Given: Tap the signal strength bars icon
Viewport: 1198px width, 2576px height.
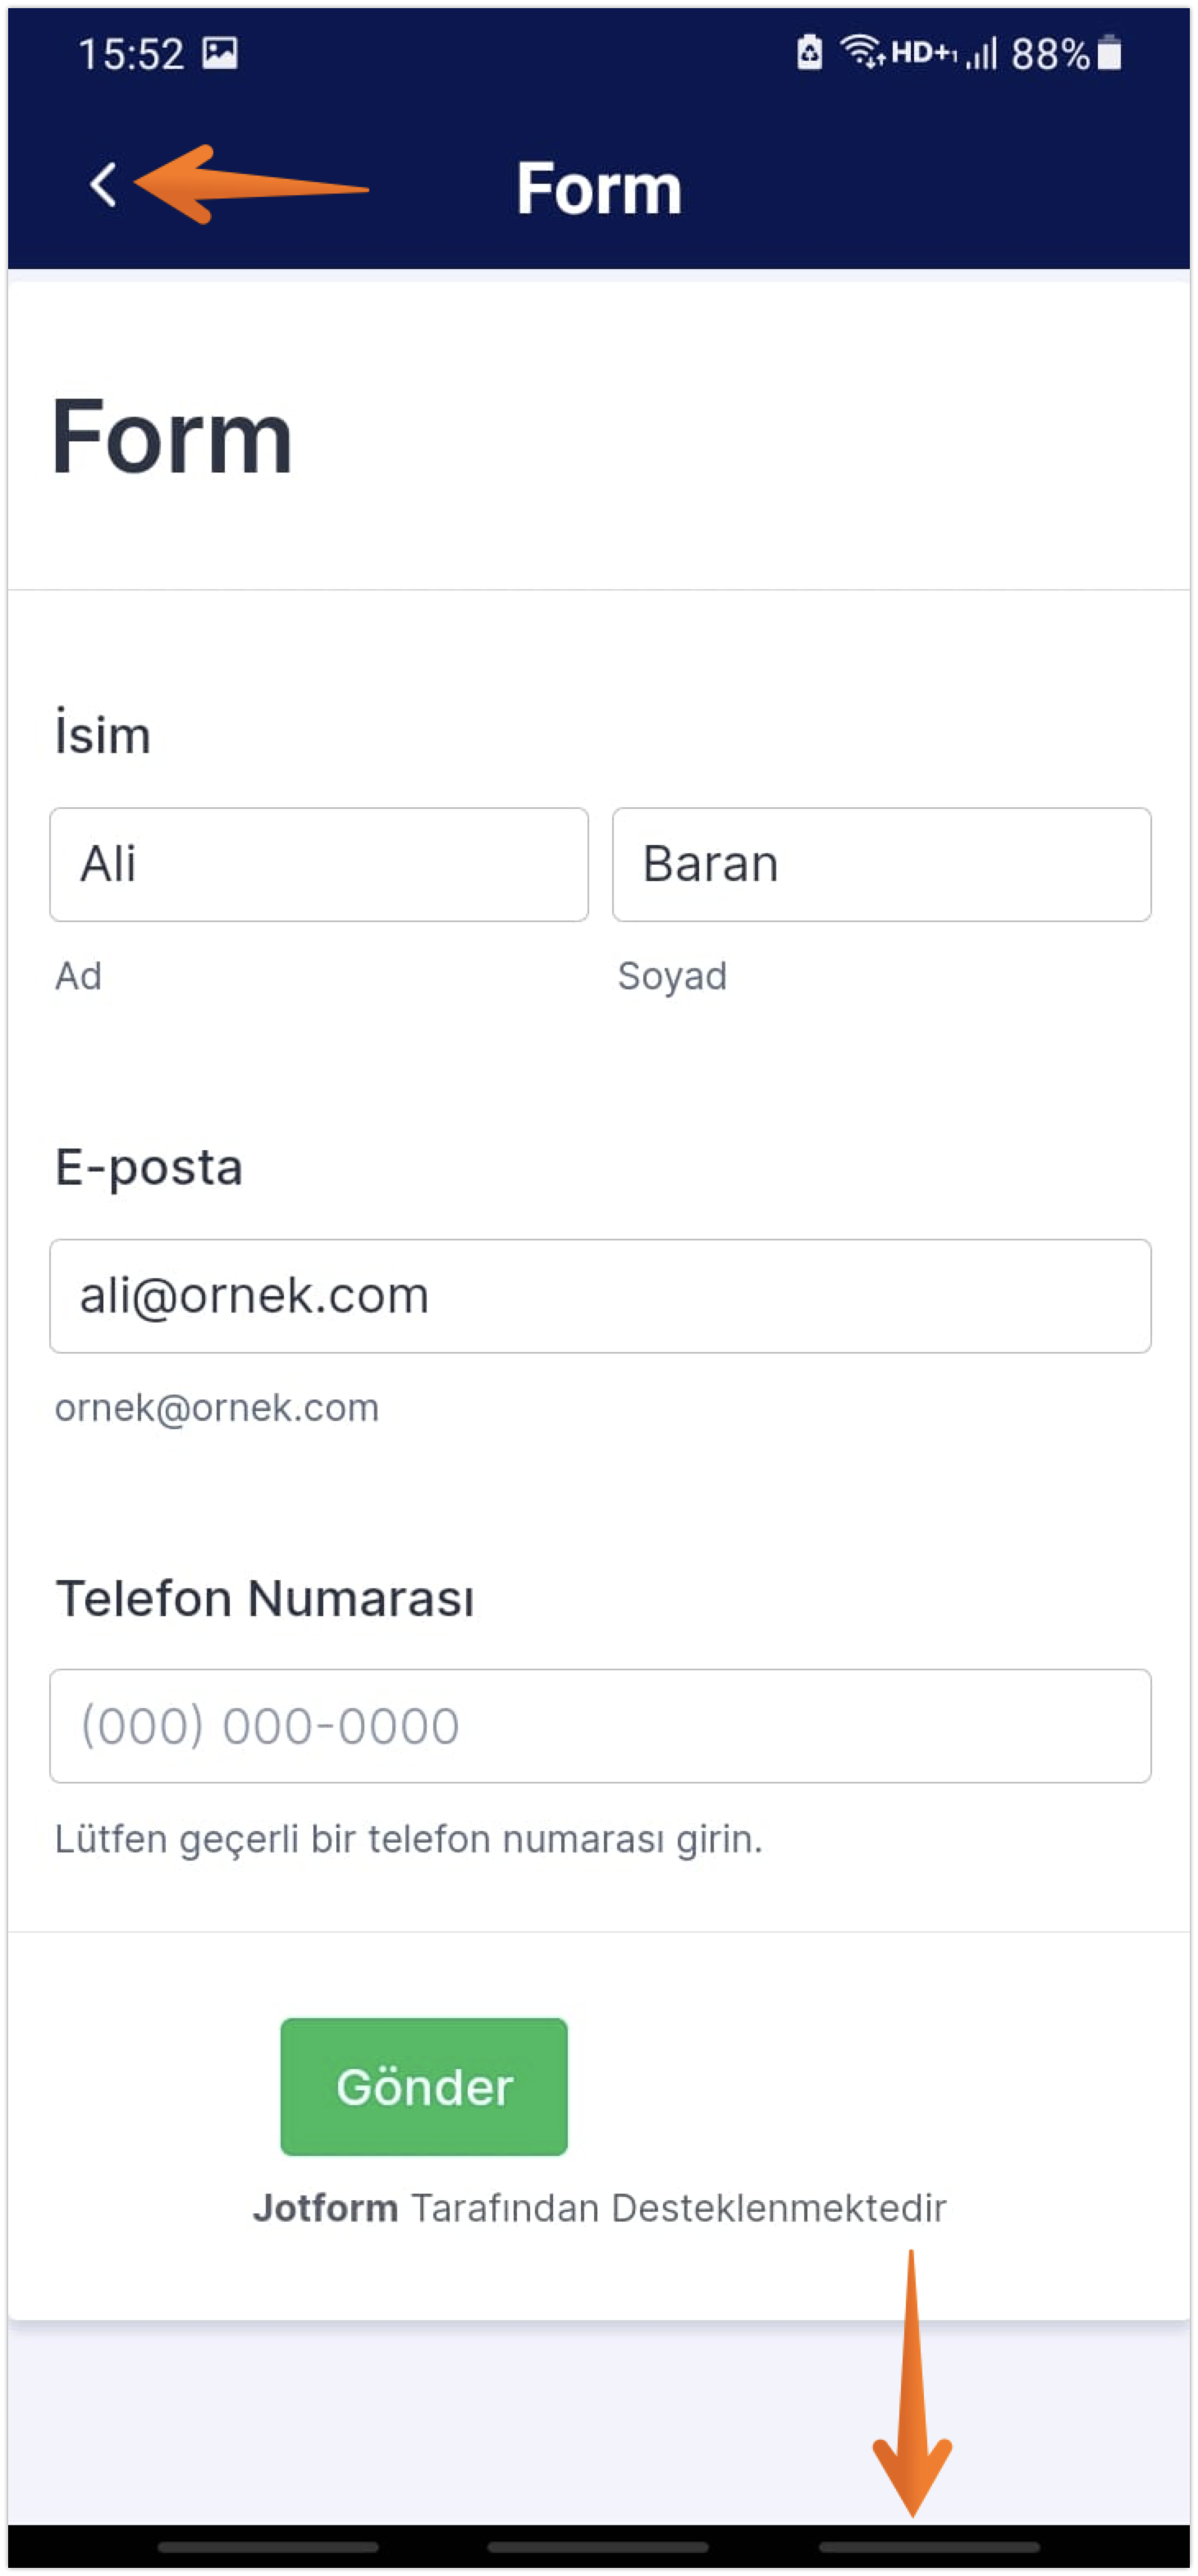Looking at the screenshot, I should click(983, 53).
